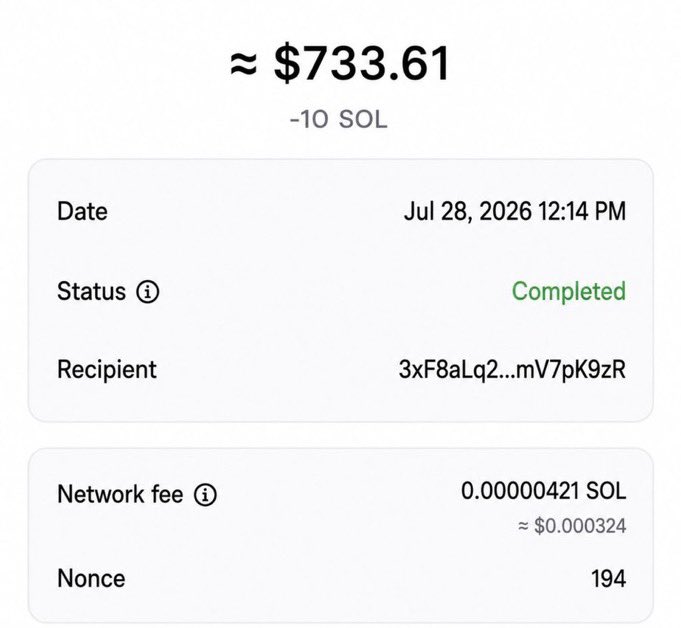Open the Network fee info icon

[x=205, y=495]
